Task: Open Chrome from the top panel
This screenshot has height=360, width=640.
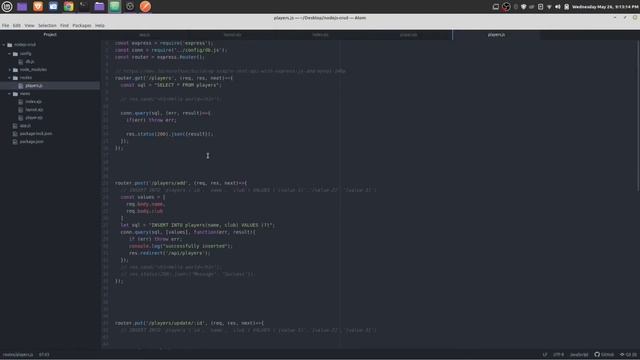Action: pyautogui.click(x=68, y=7)
